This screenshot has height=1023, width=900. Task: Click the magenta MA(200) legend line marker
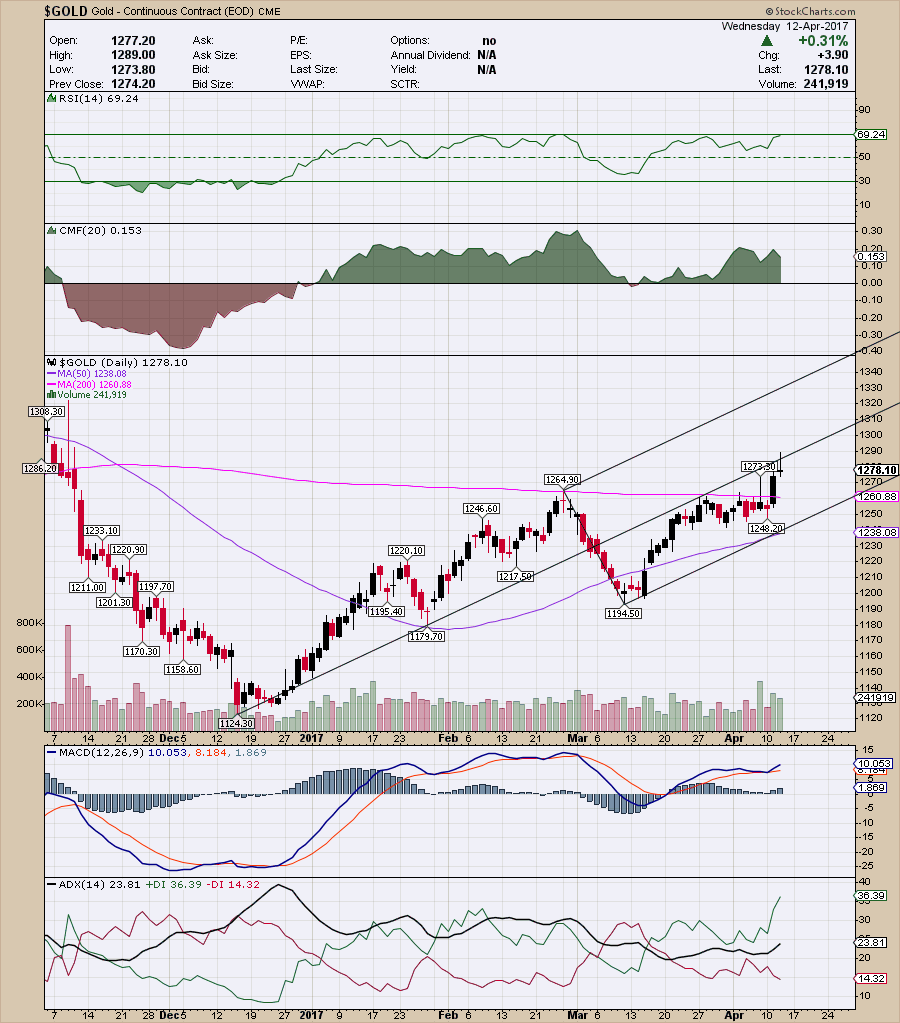coord(52,385)
